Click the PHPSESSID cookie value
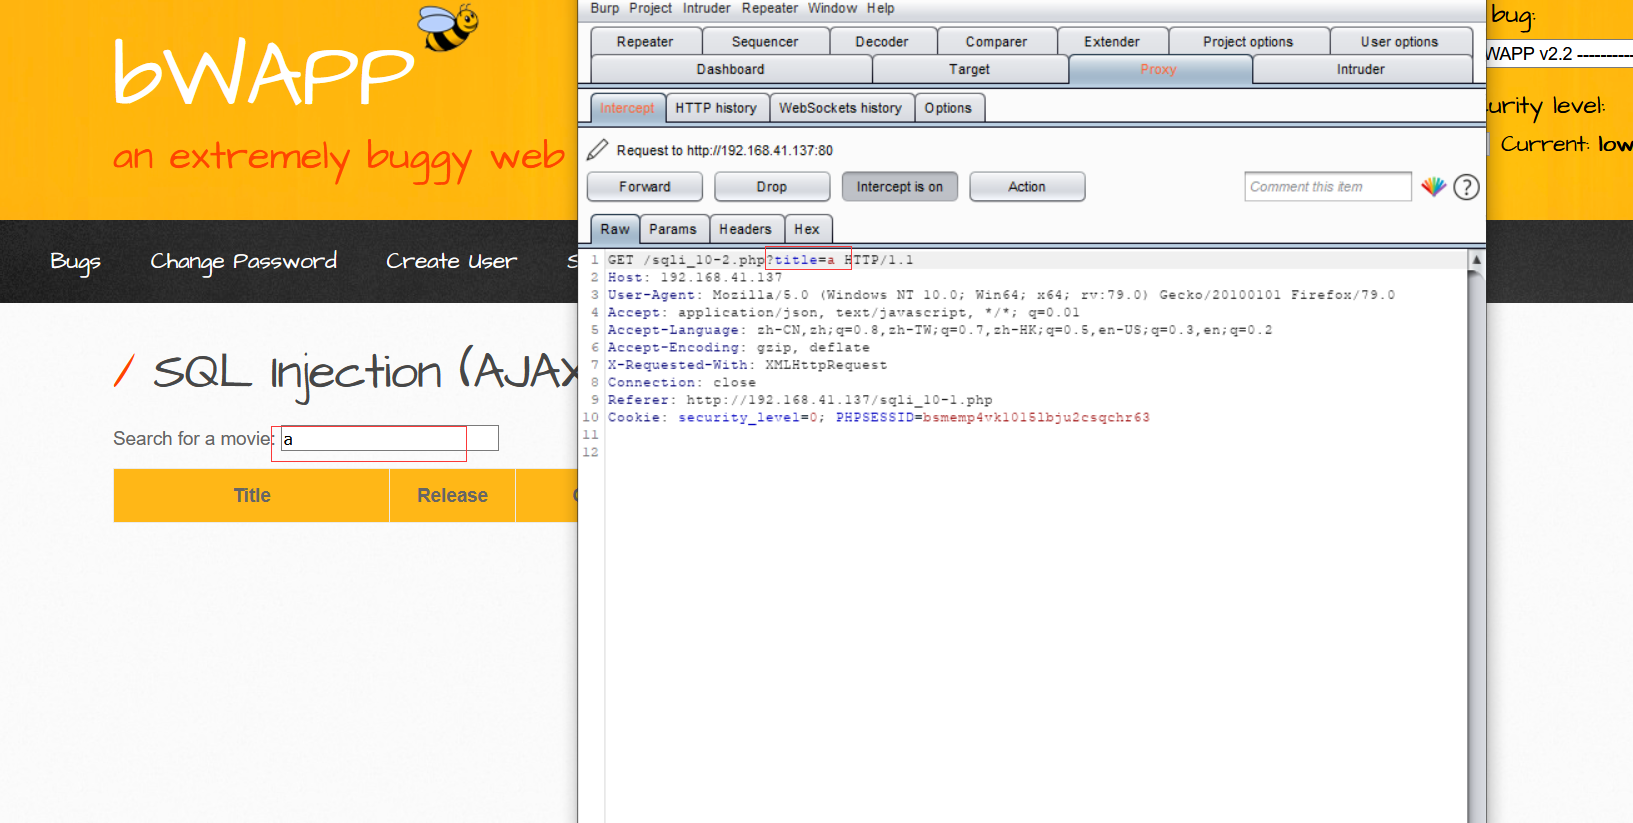The height and width of the screenshot is (823, 1633). [1036, 418]
